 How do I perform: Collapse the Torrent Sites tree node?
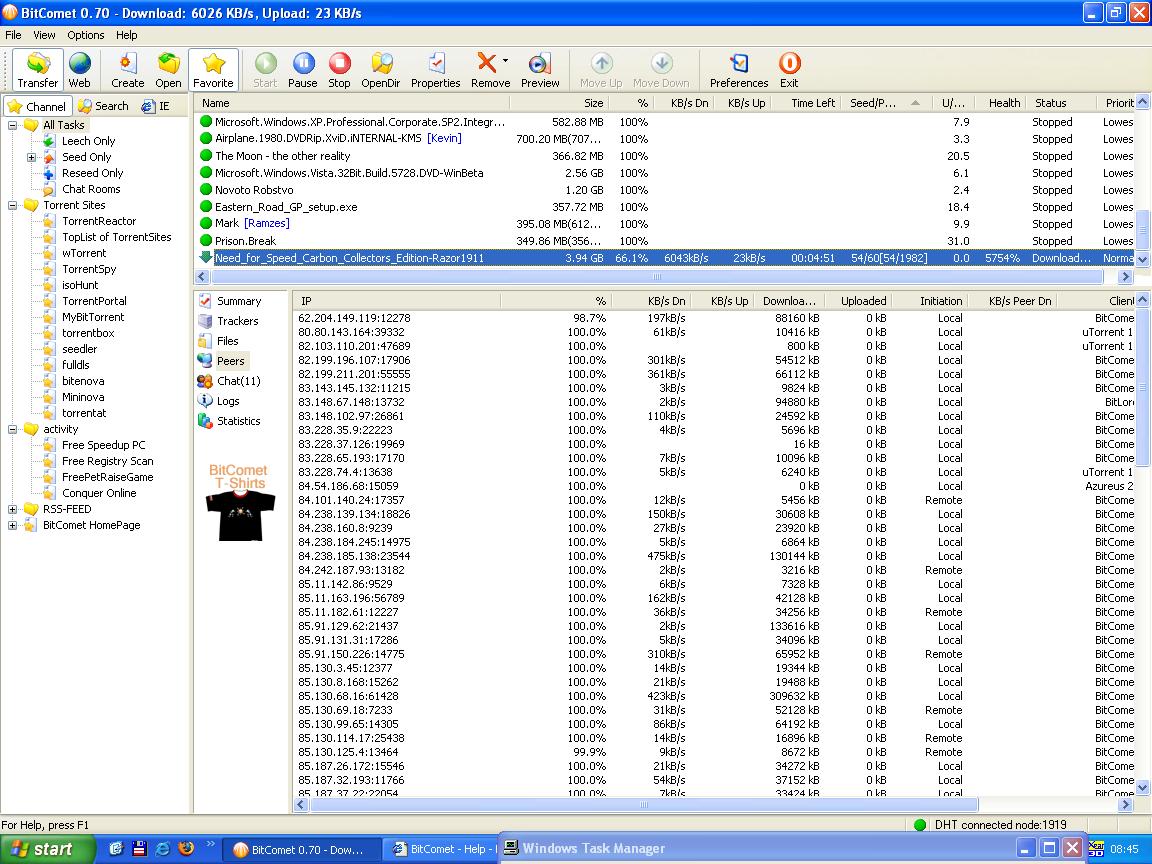pos(12,206)
